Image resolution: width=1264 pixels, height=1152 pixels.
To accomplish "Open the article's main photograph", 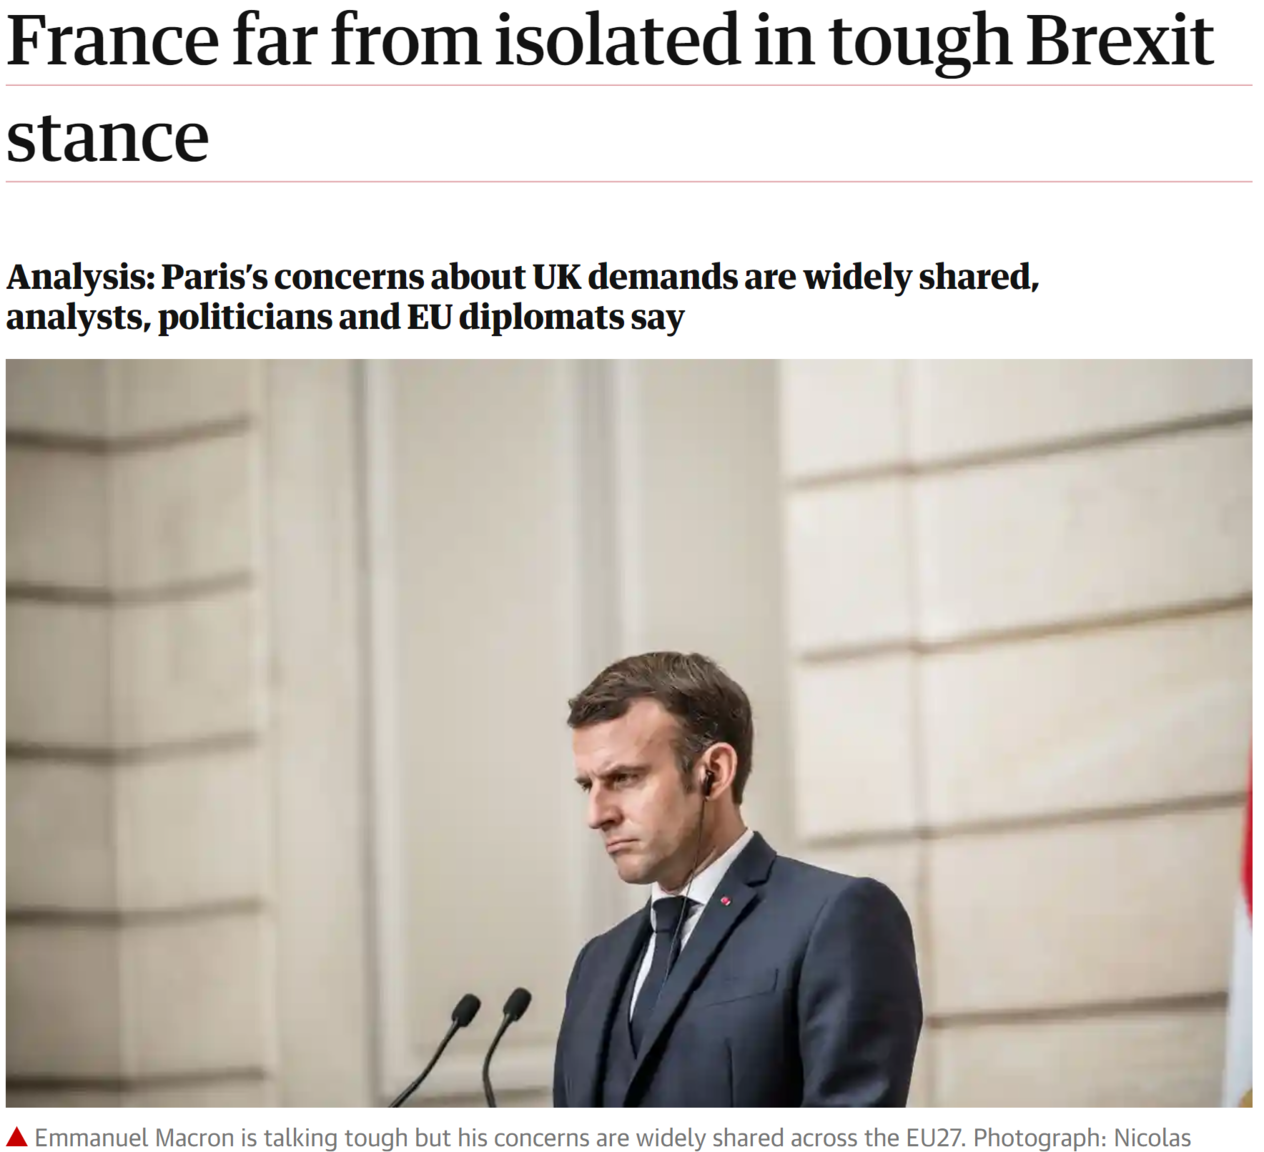I will point(629,733).
